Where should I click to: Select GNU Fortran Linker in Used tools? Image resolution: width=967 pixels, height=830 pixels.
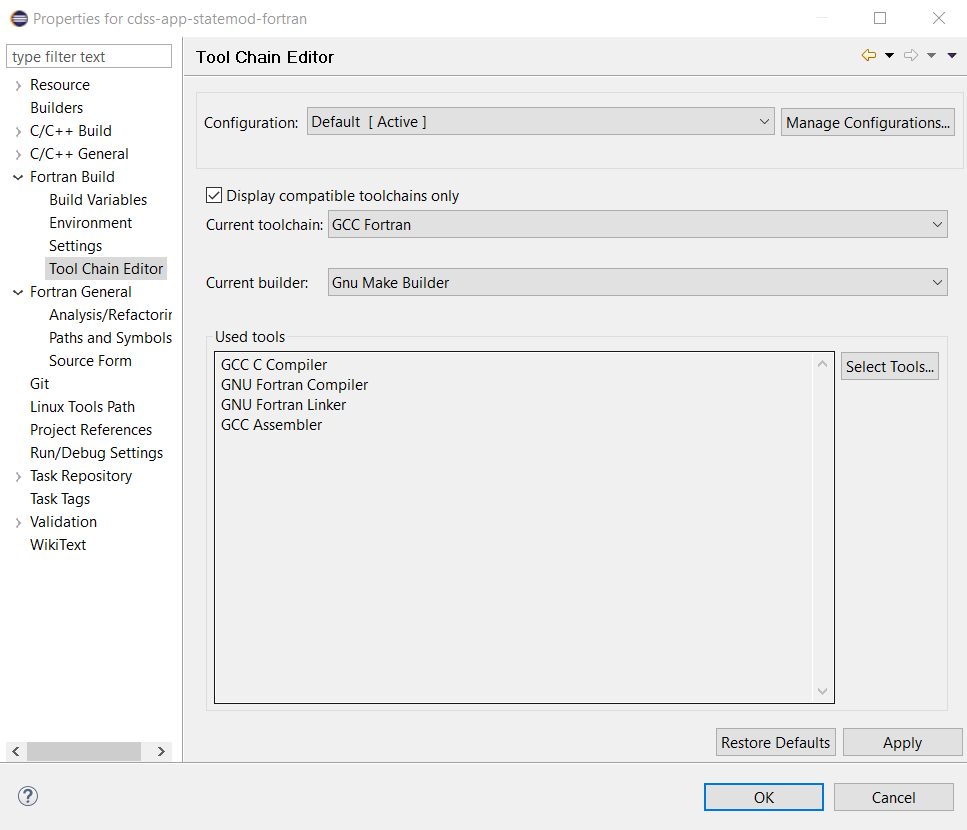pos(283,405)
